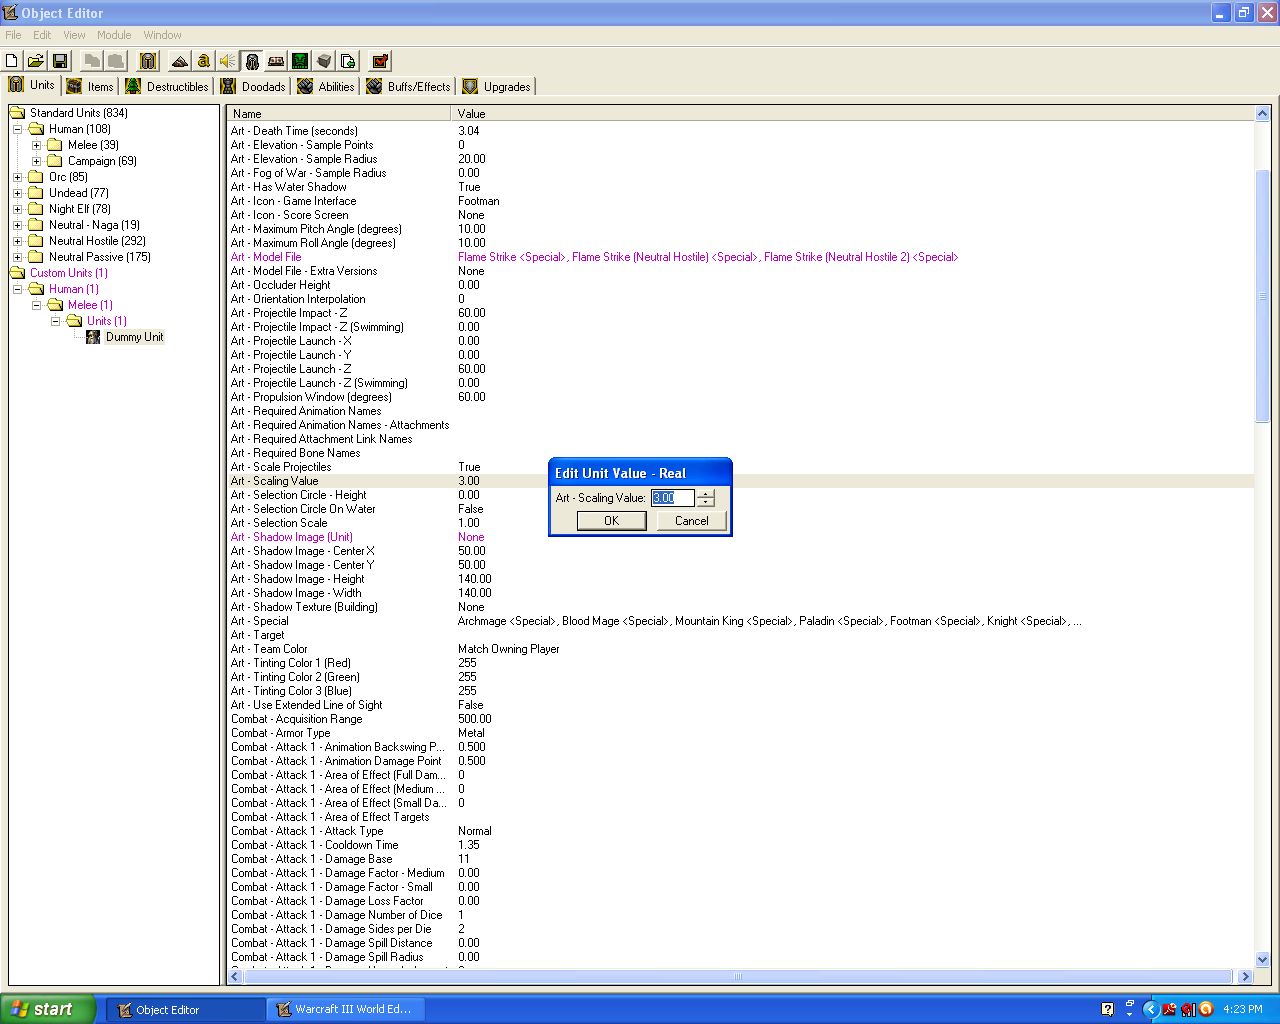Open the Campaign Editor green face icon
This screenshot has height=1024, width=1280.
tap(299, 61)
